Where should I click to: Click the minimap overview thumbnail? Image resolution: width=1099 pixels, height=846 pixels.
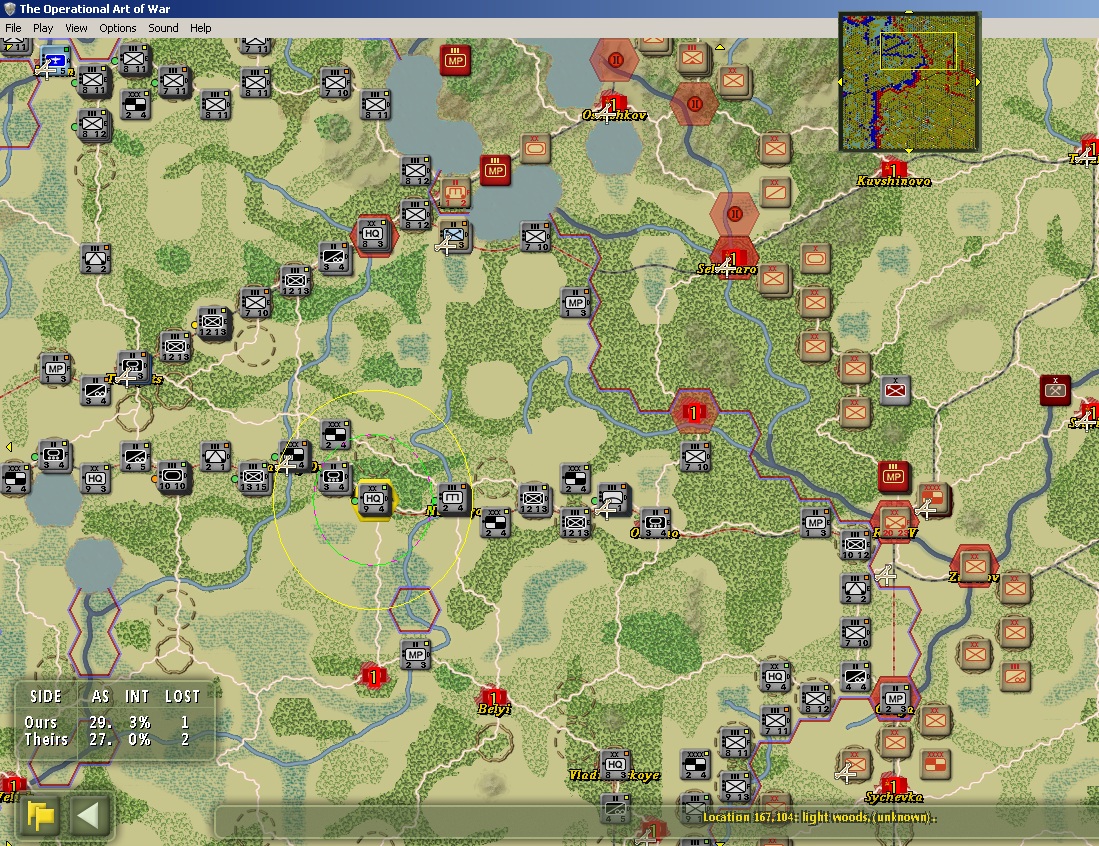point(909,82)
